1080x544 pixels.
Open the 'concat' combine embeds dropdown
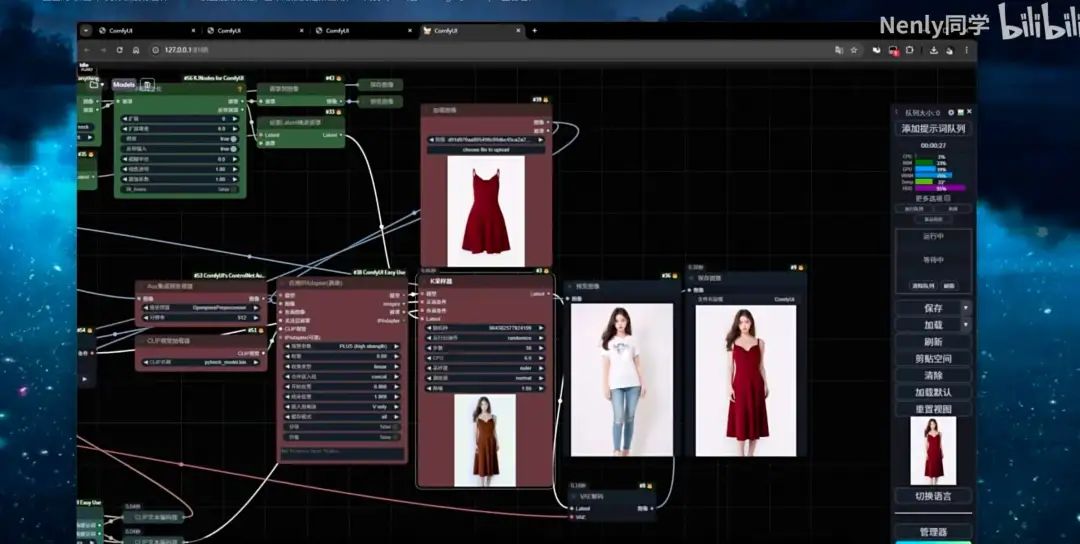342,377
